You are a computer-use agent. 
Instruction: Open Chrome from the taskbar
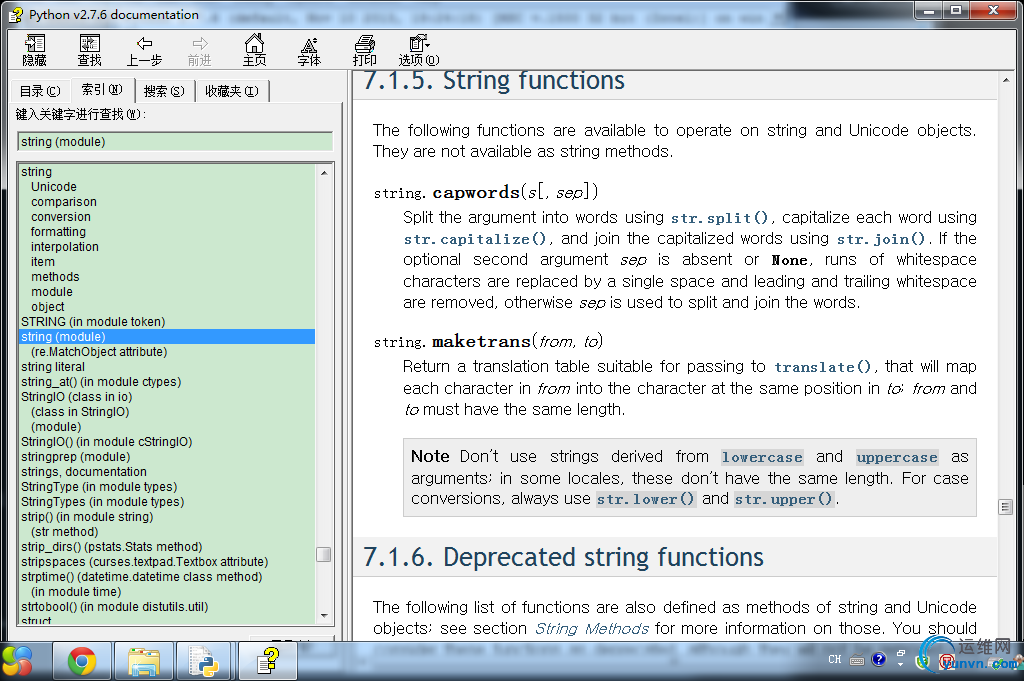click(x=82, y=661)
